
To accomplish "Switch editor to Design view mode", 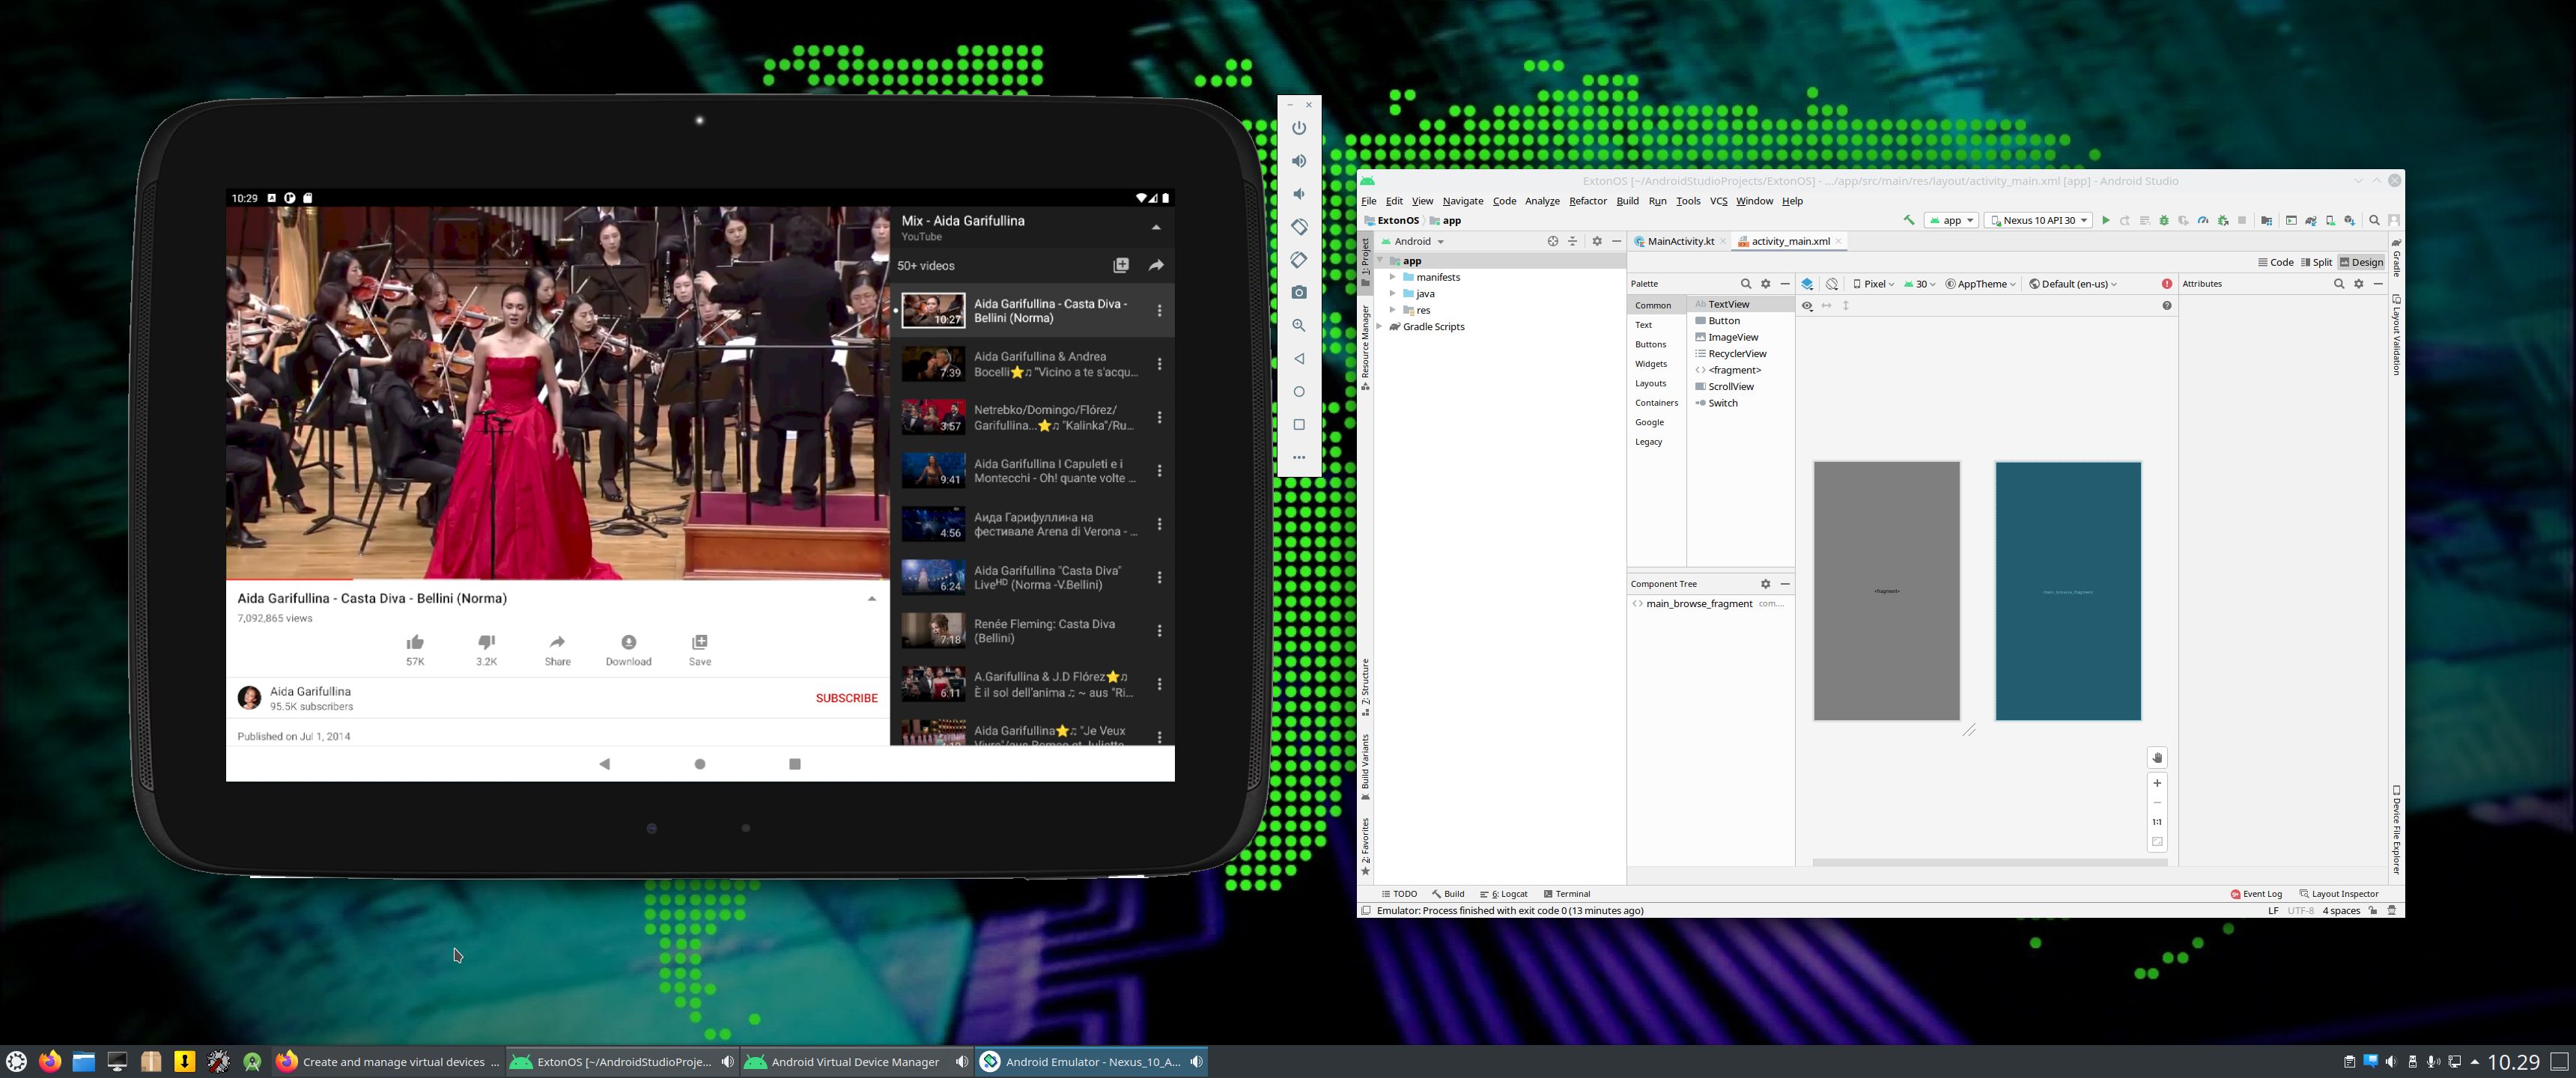I will [2361, 262].
